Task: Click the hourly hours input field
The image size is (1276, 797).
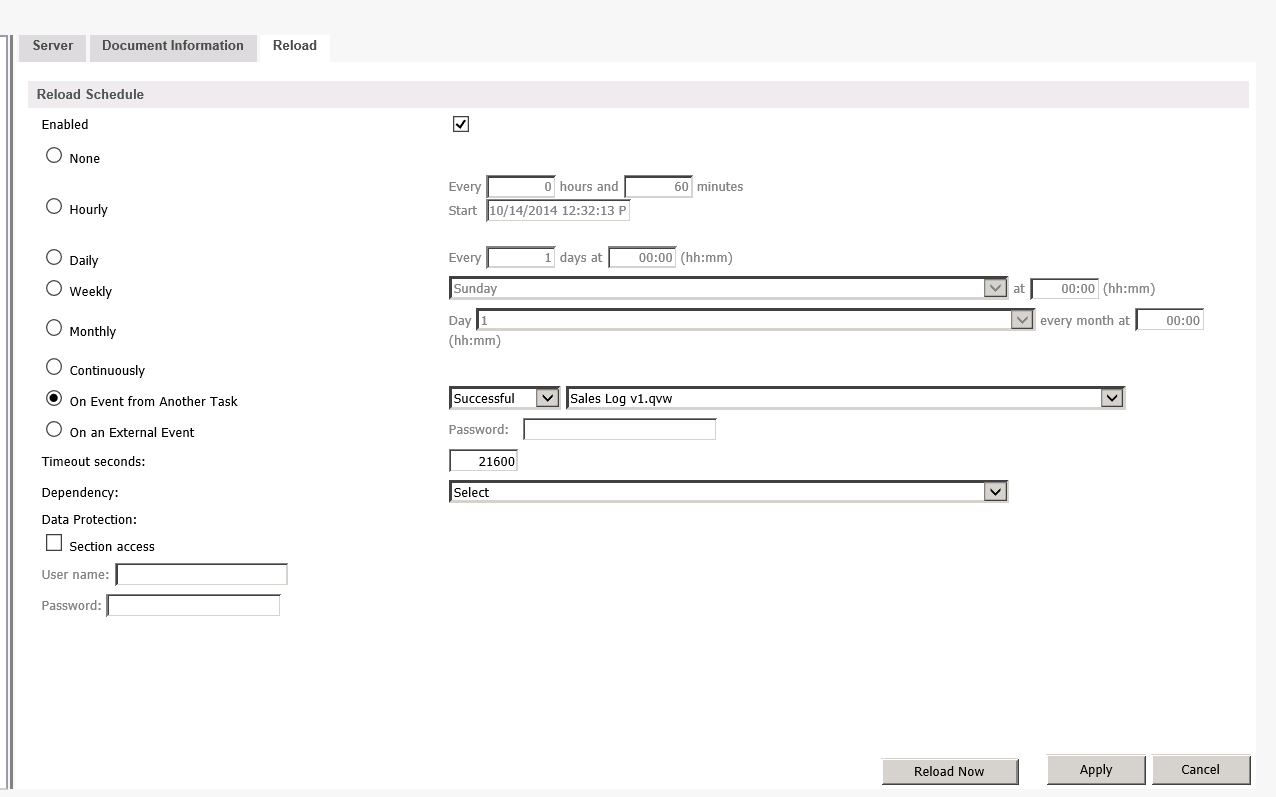Action: point(521,187)
